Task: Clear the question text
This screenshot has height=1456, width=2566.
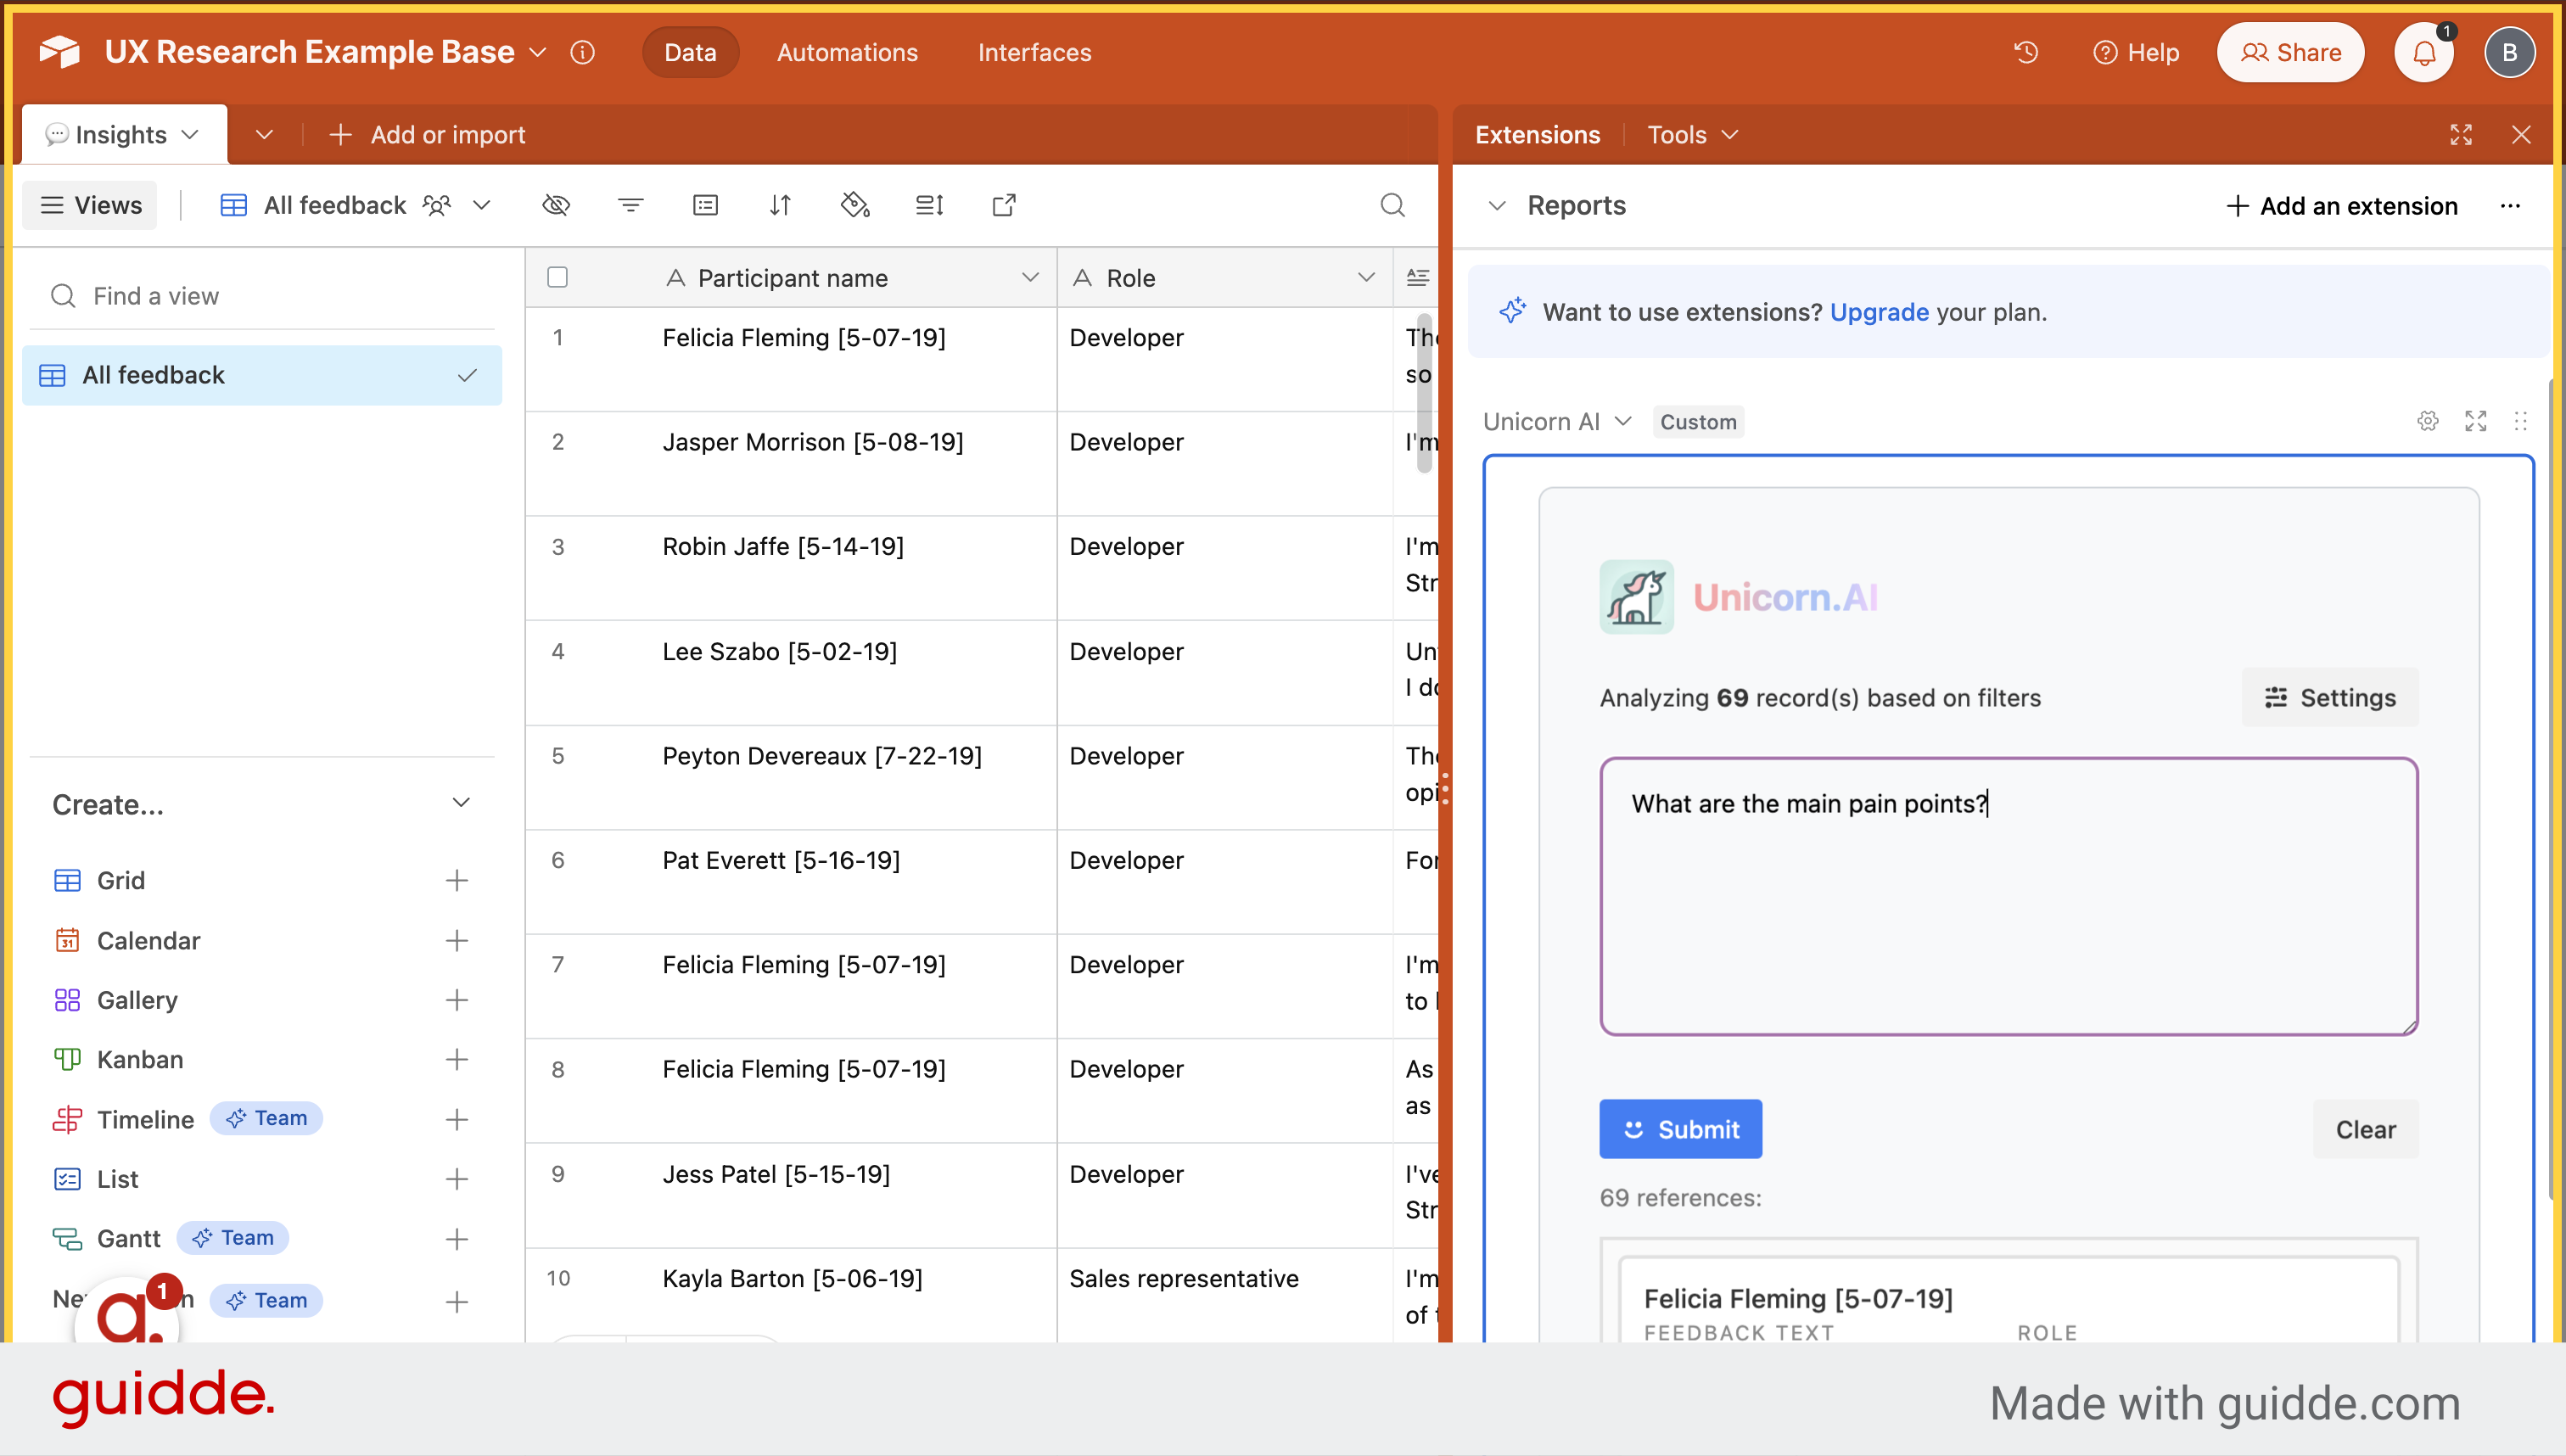Action: [x=2365, y=1129]
